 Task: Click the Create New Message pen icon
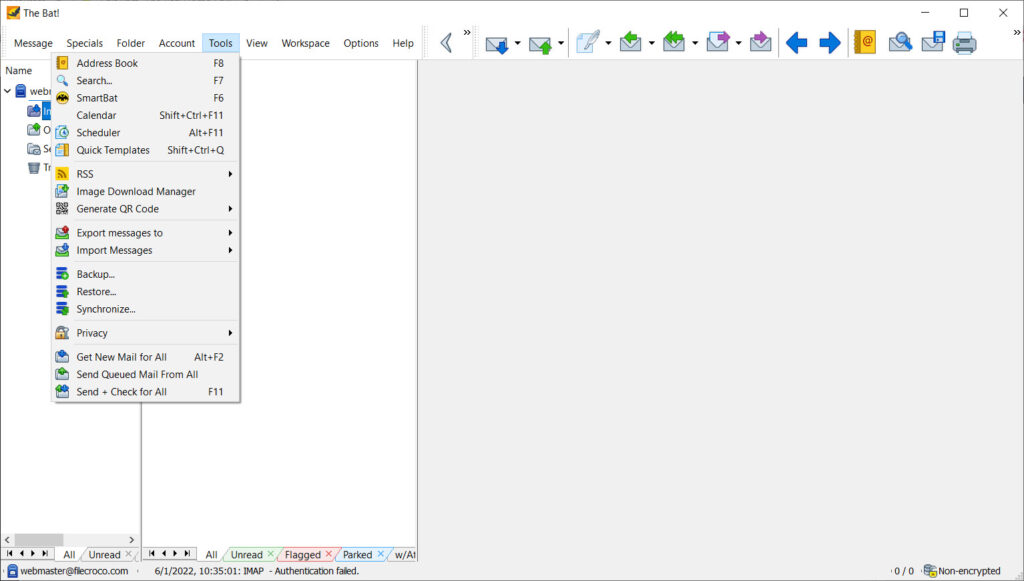tap(588, 43)
